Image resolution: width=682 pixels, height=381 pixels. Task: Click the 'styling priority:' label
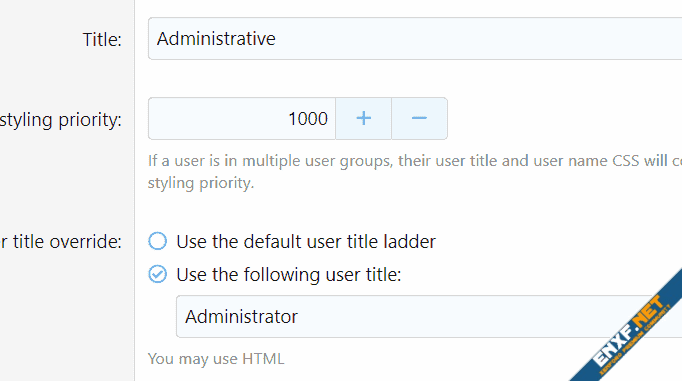pyautogui.click(x=61, y=120)
